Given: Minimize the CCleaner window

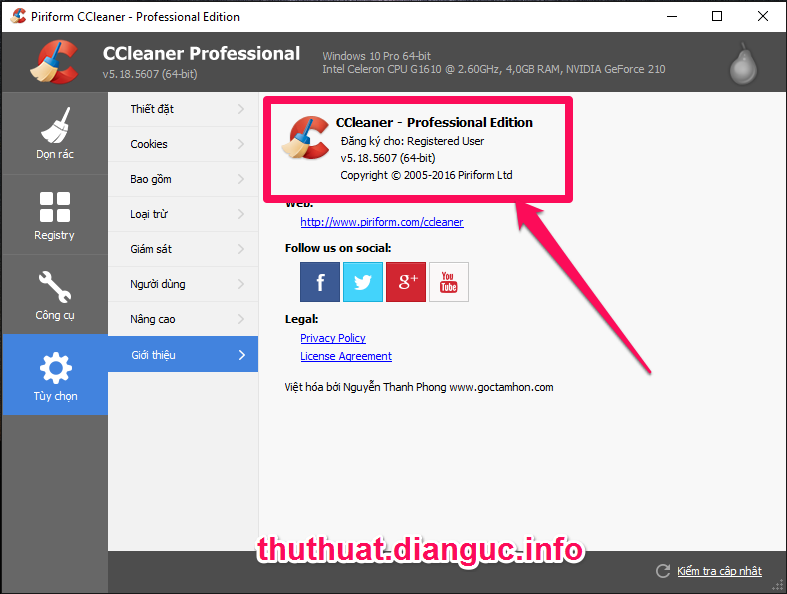Looking at the screenshot, I should point(672,16).
